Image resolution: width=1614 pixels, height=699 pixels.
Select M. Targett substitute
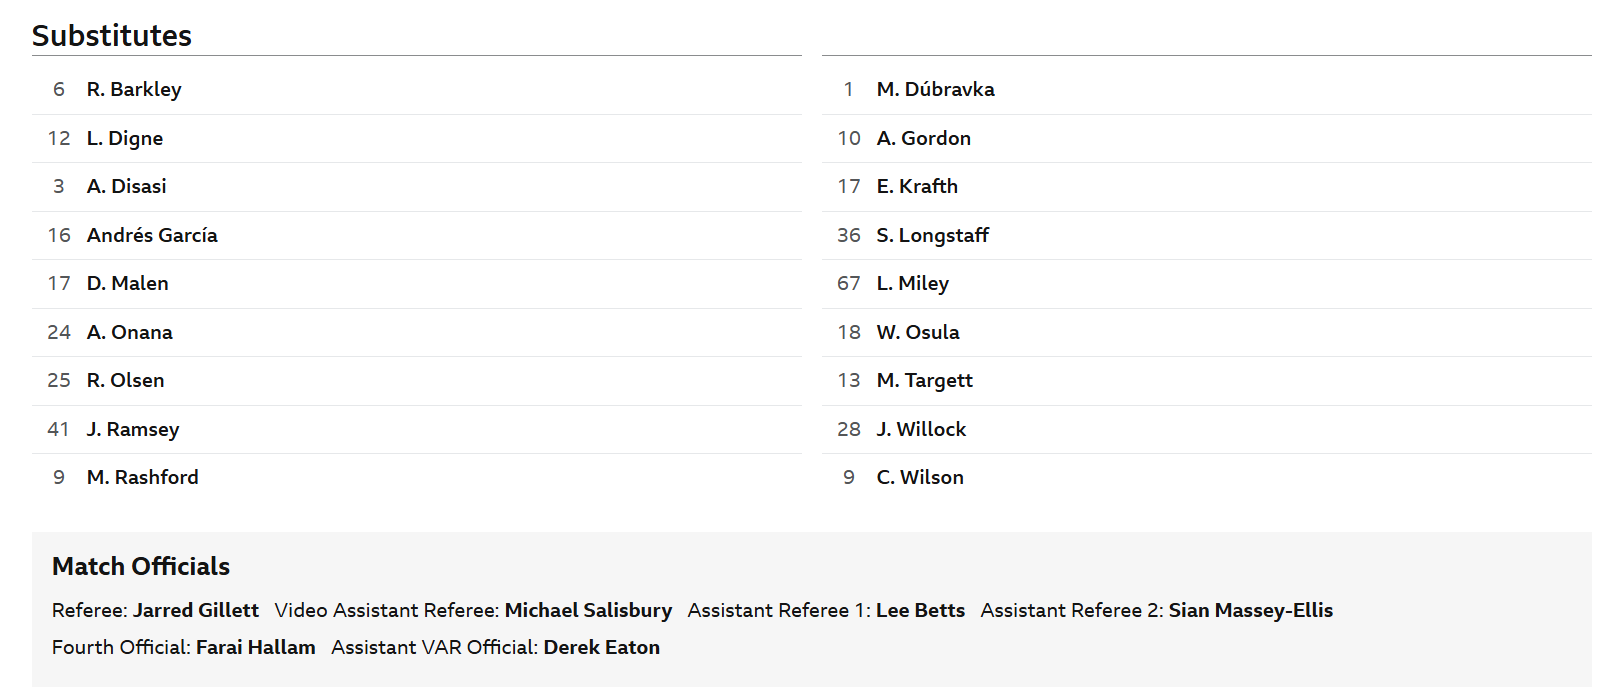tap(925, 380)
